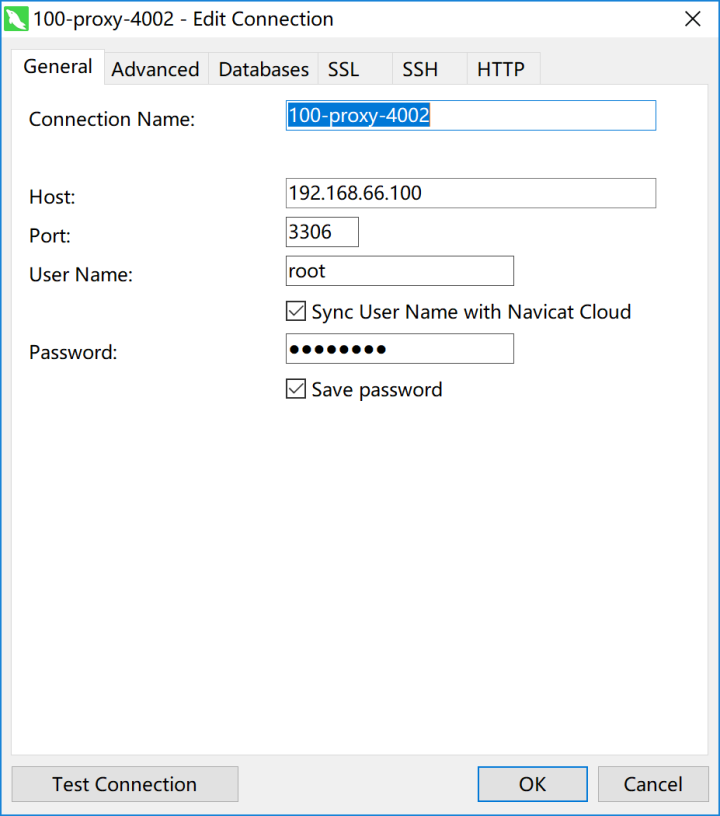The width and height of the screenshot is (720, 816).
Task: Open the Databases tab
Action: coord(264,69)
